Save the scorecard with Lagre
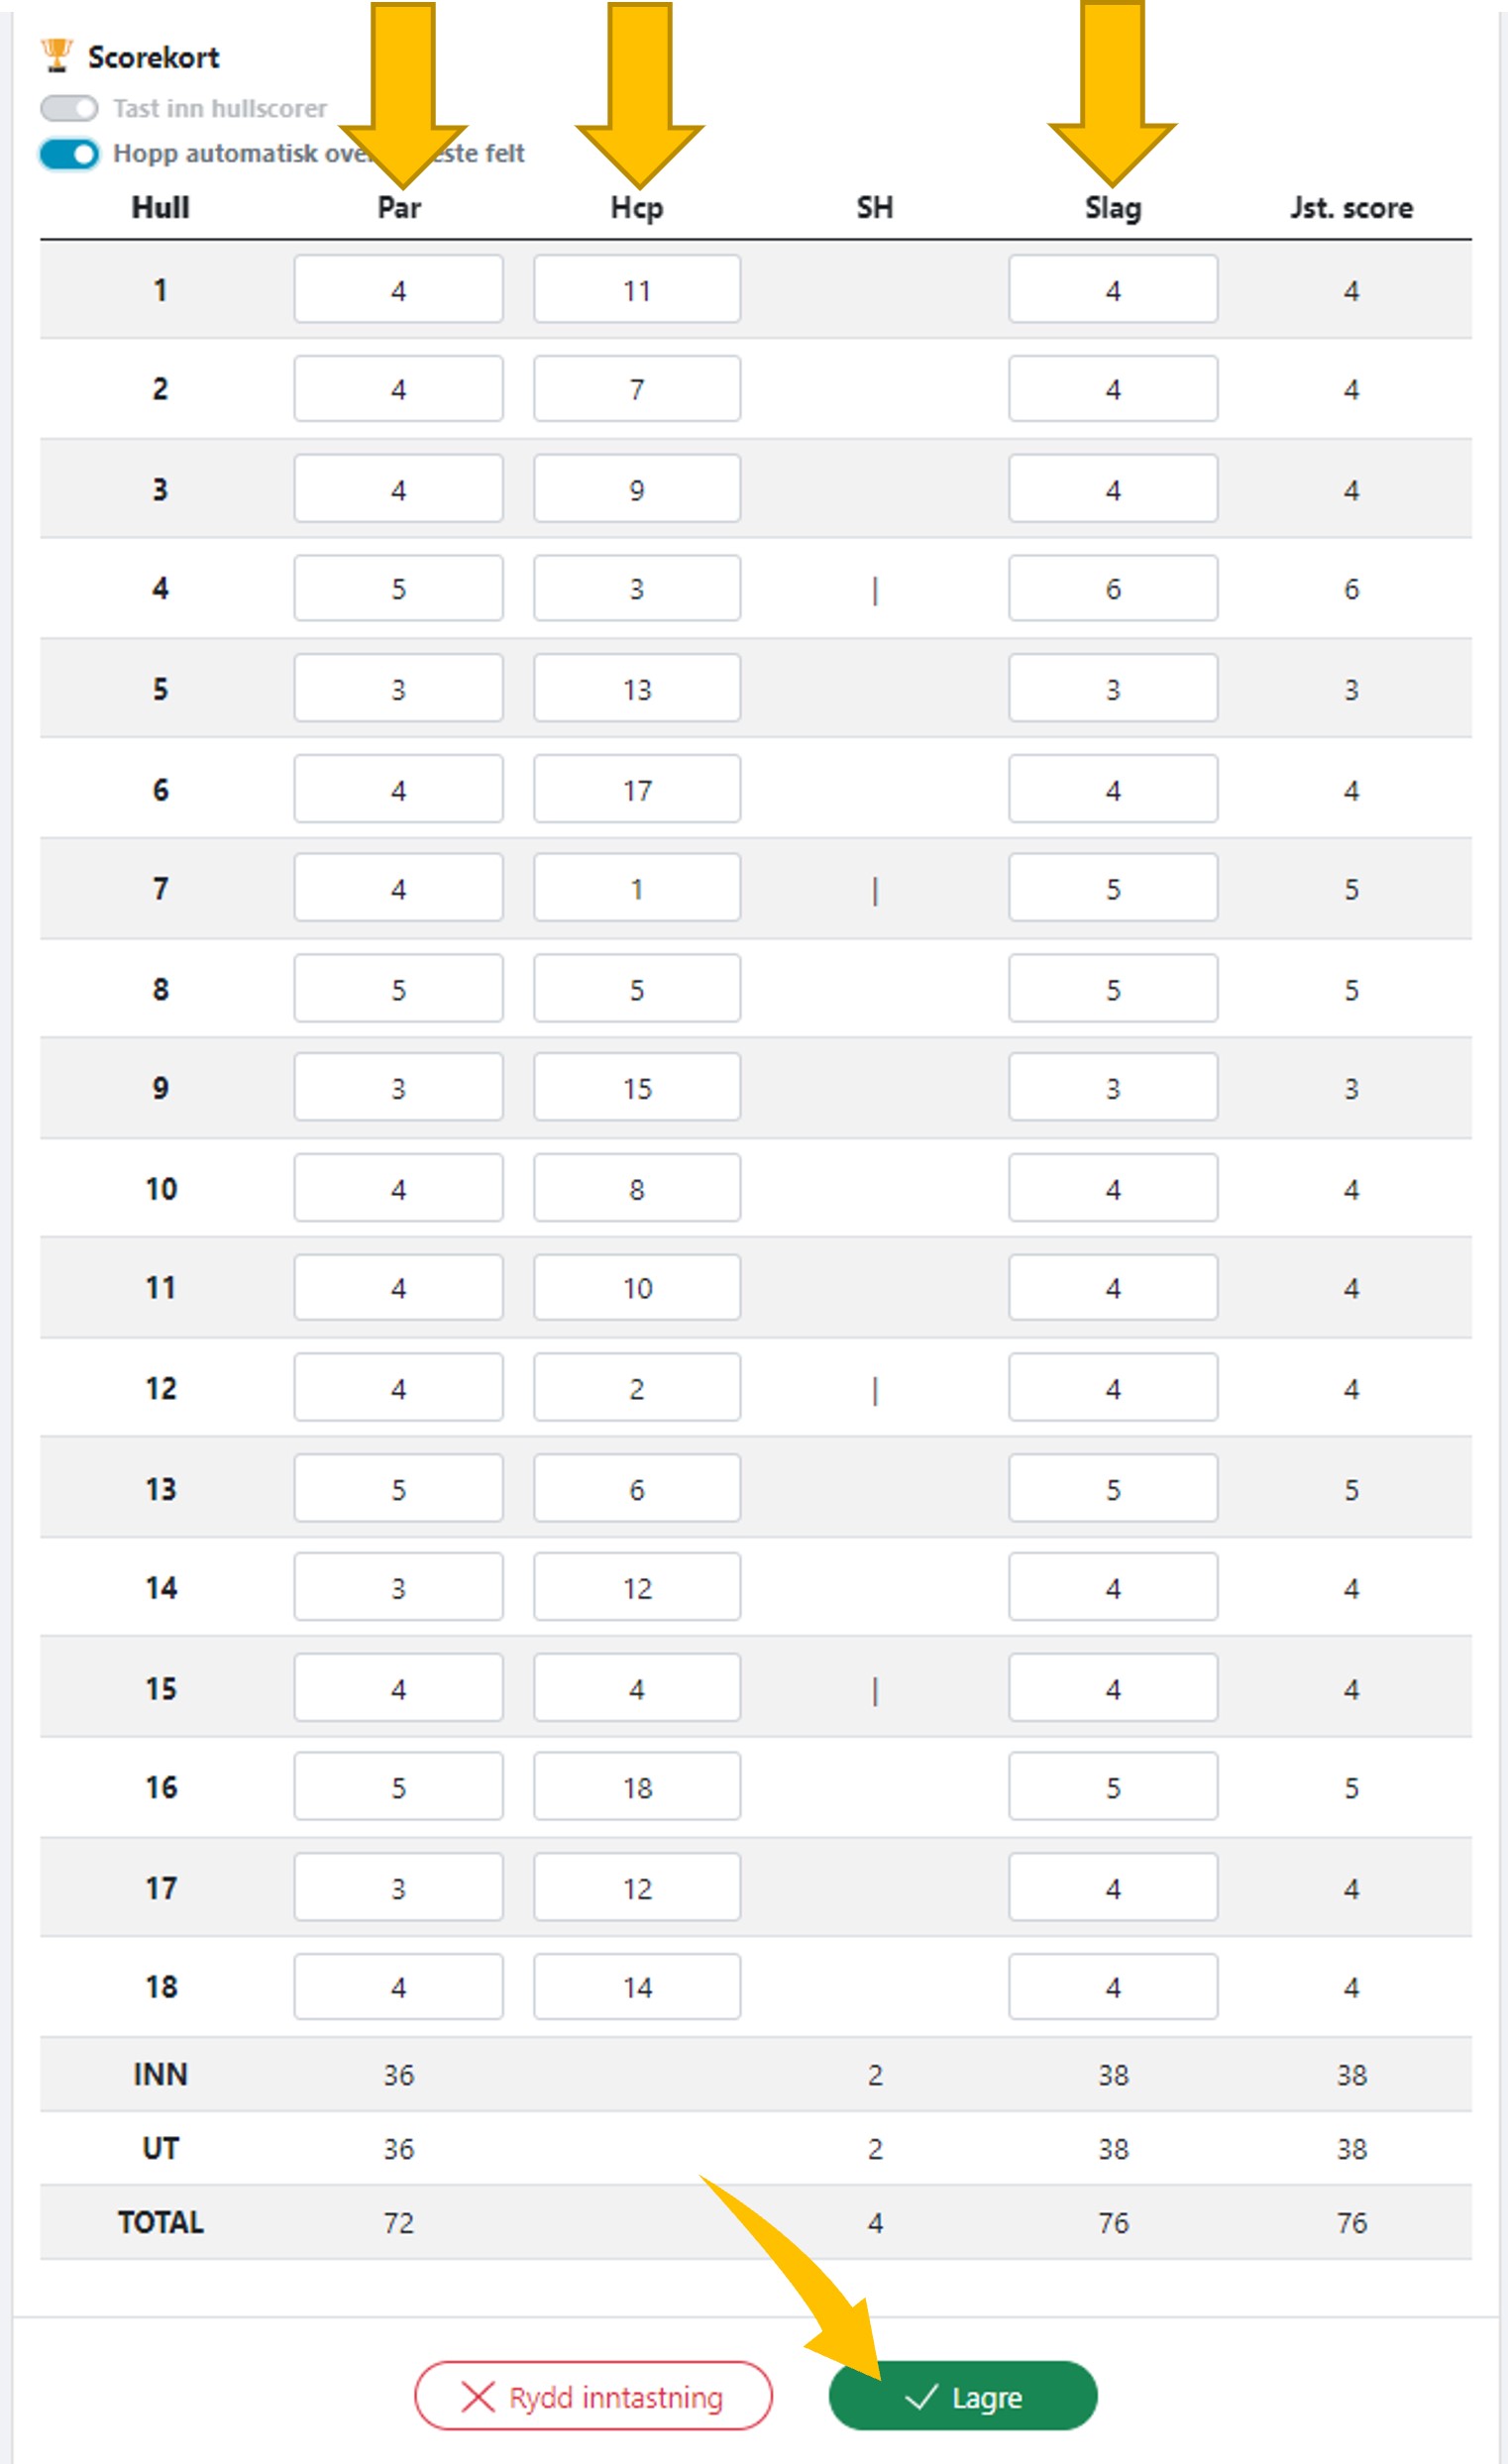This screenshot has height=2464, width=1508. pyautogui.click(x=963, y=2396)
